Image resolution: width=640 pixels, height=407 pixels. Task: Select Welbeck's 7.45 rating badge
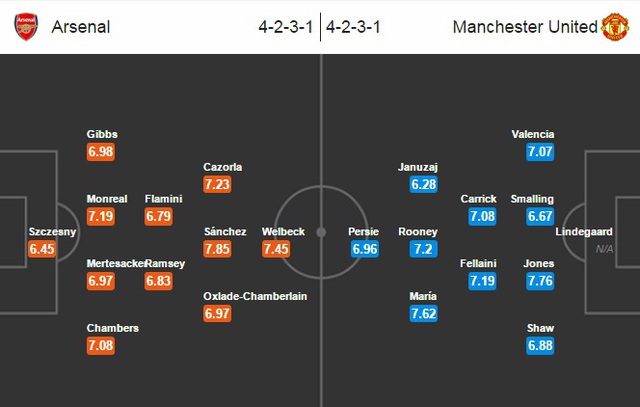(276, 249)
